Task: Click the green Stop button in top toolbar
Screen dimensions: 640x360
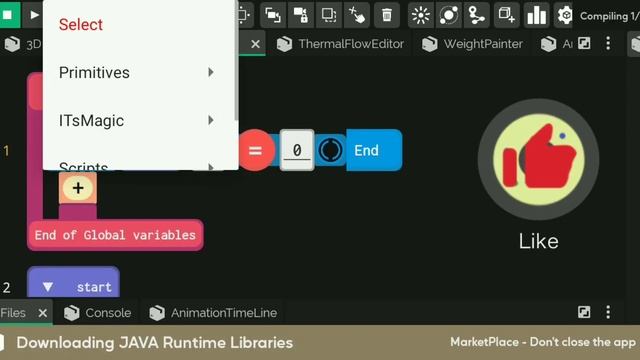Action: [8, 15]
